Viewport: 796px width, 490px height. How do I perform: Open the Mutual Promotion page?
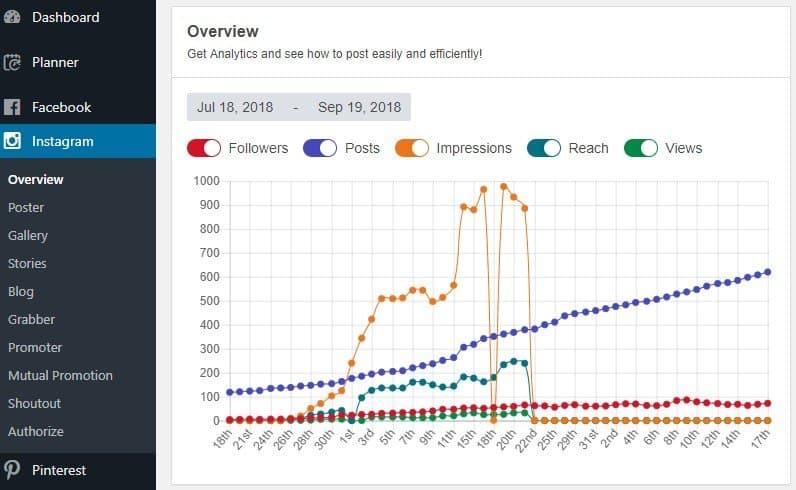tap(60, 376)
